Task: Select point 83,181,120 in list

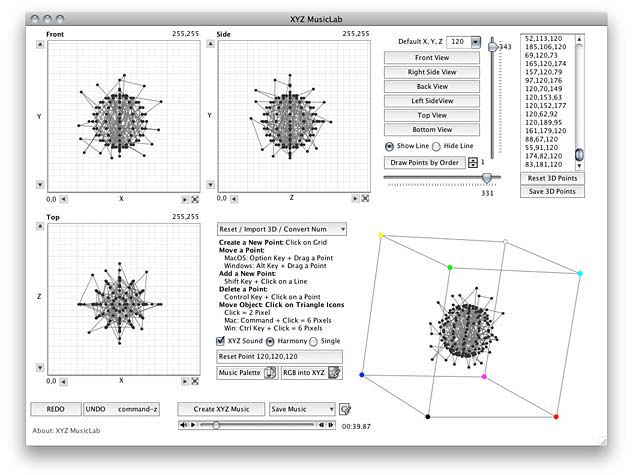Action: click(x=544, y=165)
